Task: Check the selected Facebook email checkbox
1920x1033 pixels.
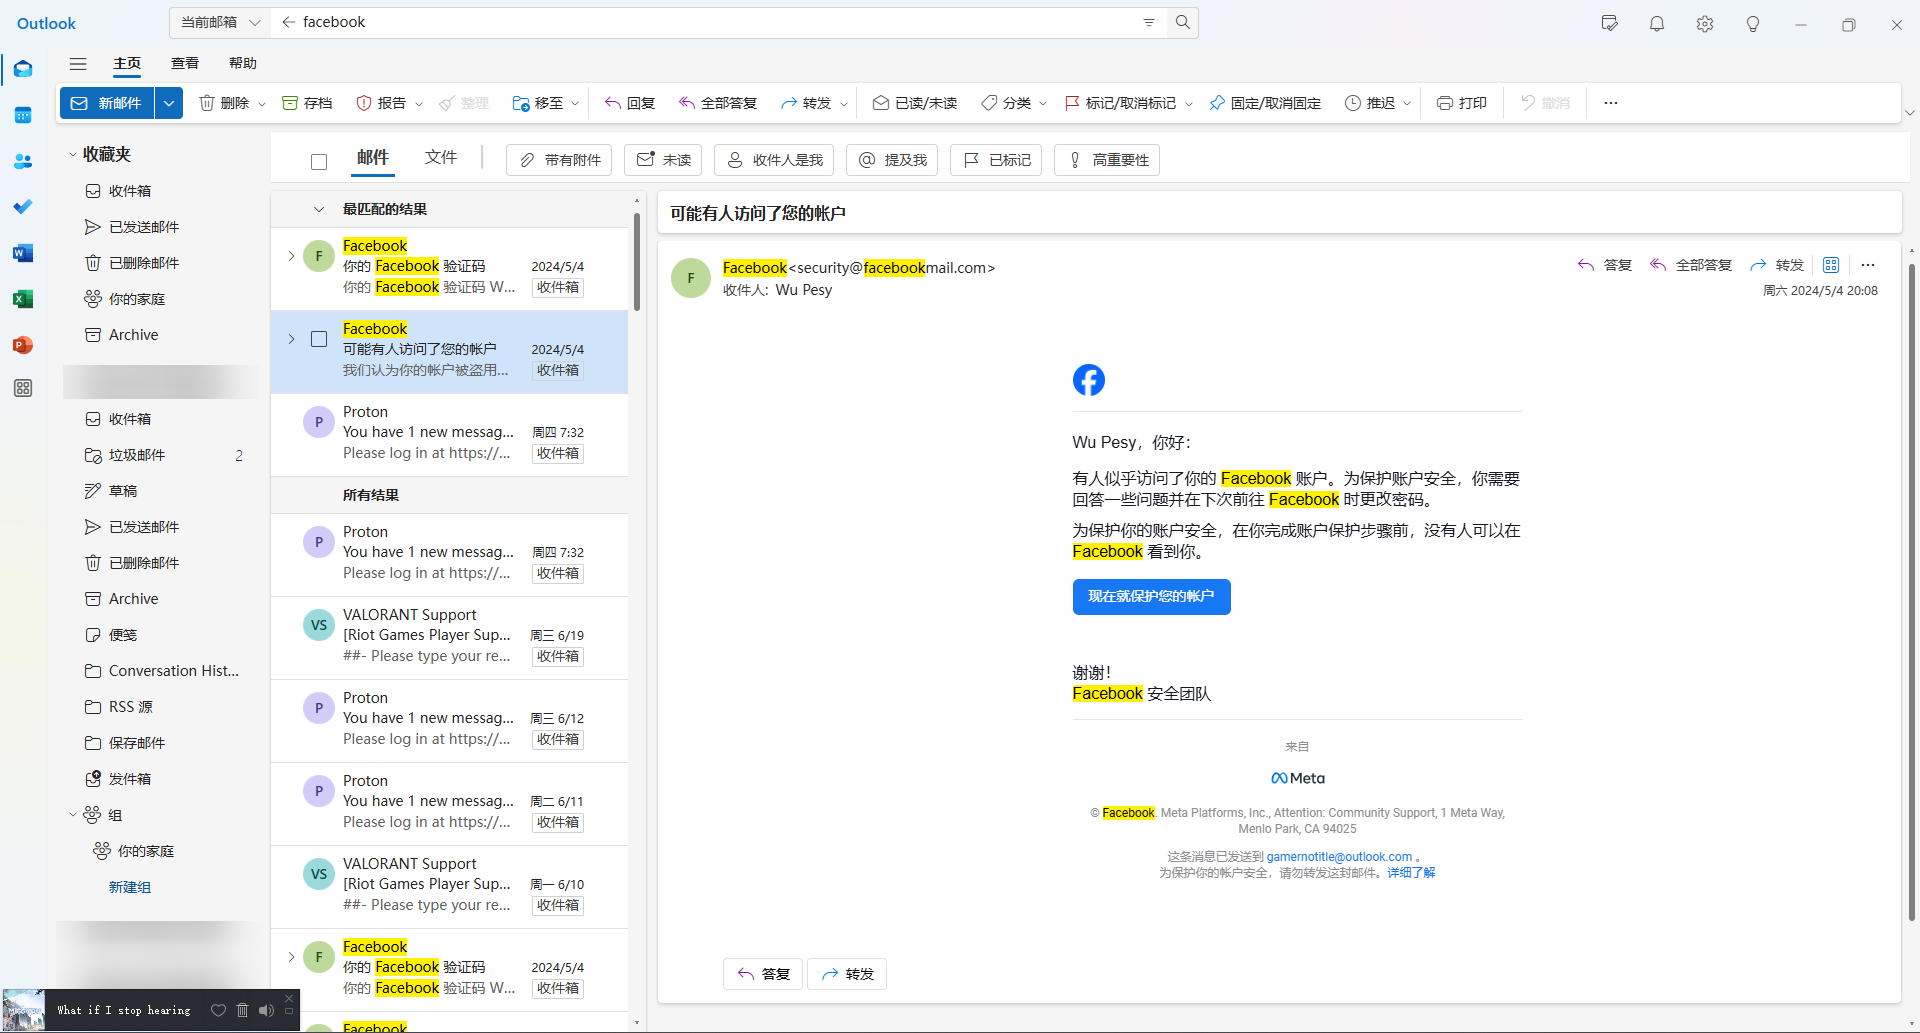Action: pos(319,339)
